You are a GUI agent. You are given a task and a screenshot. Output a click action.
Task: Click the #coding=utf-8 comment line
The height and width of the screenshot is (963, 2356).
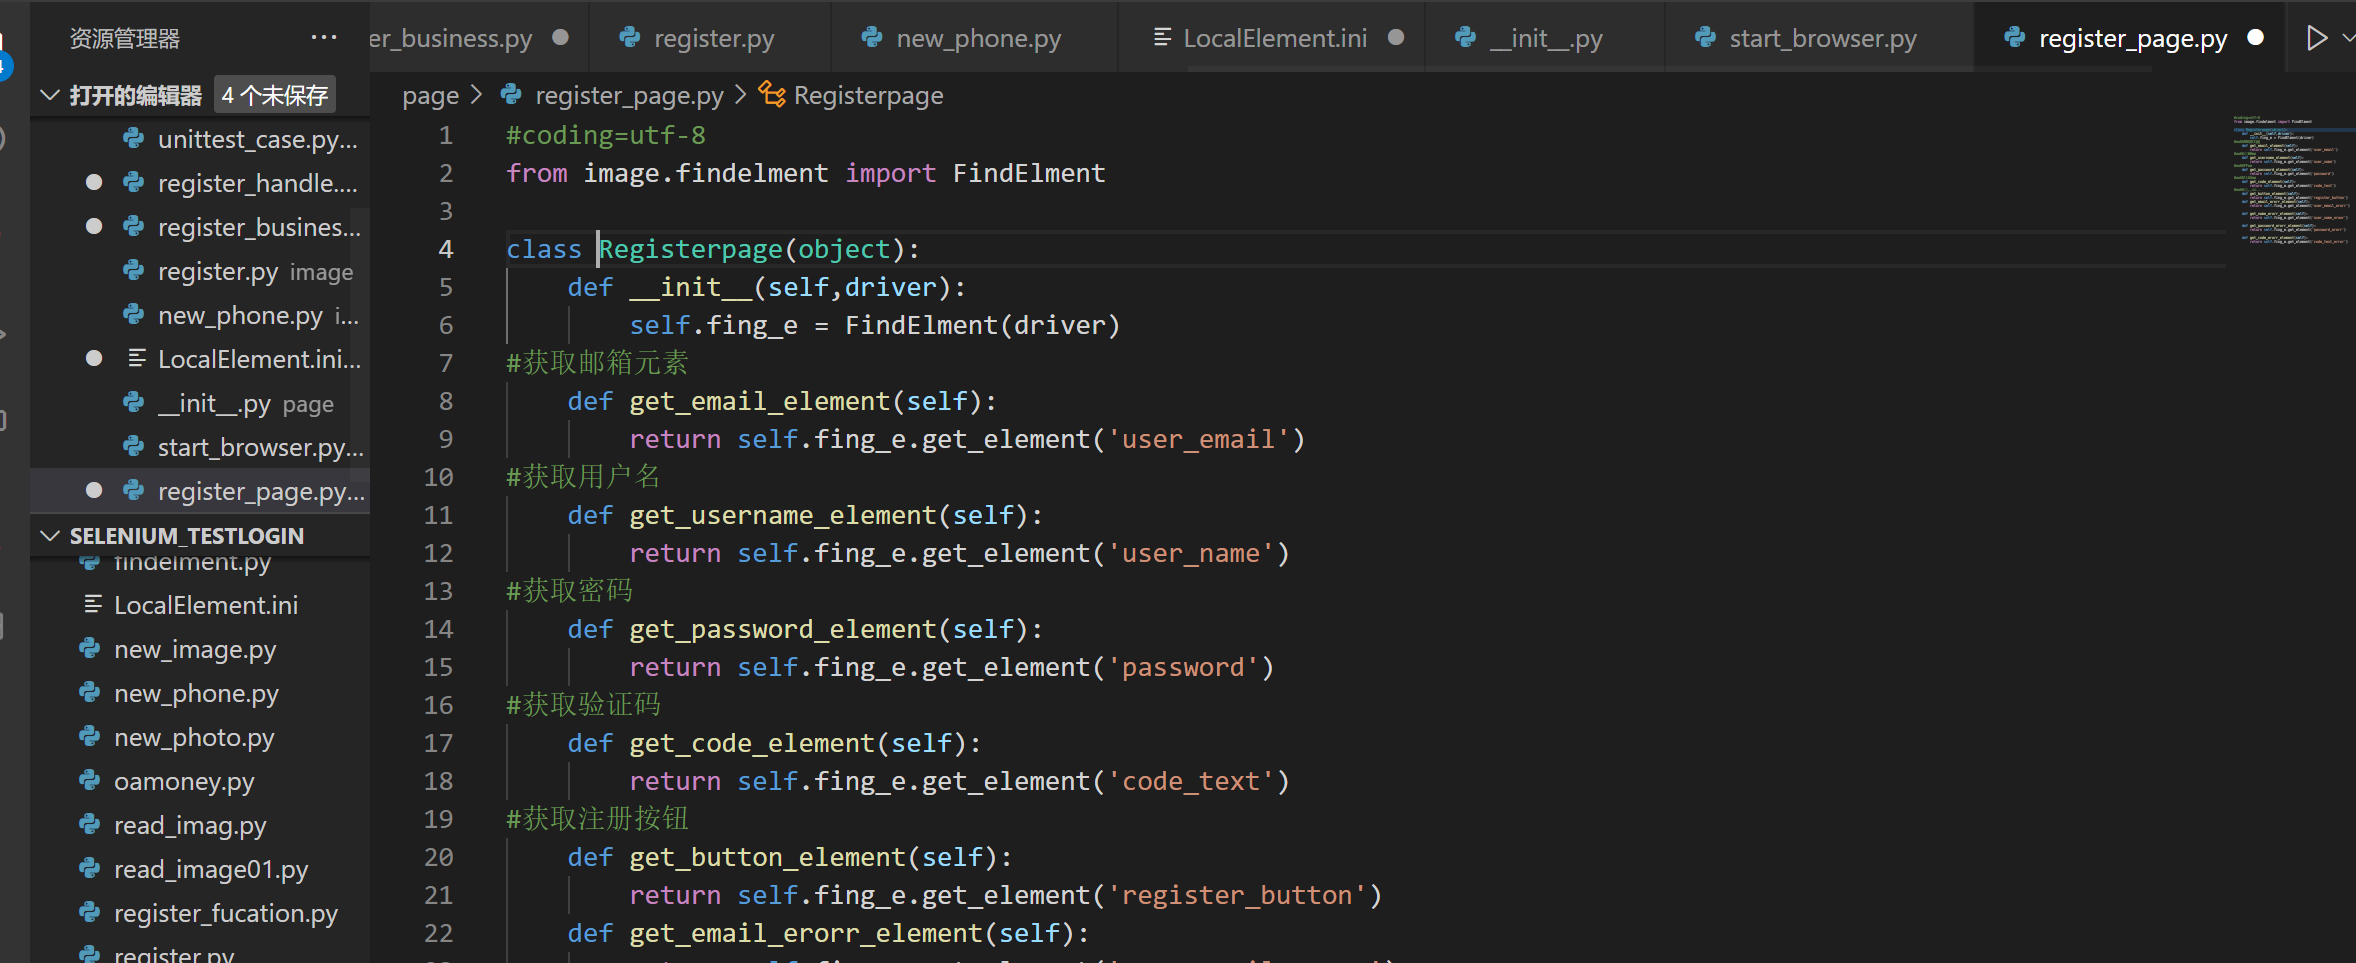tap(606, 135)
